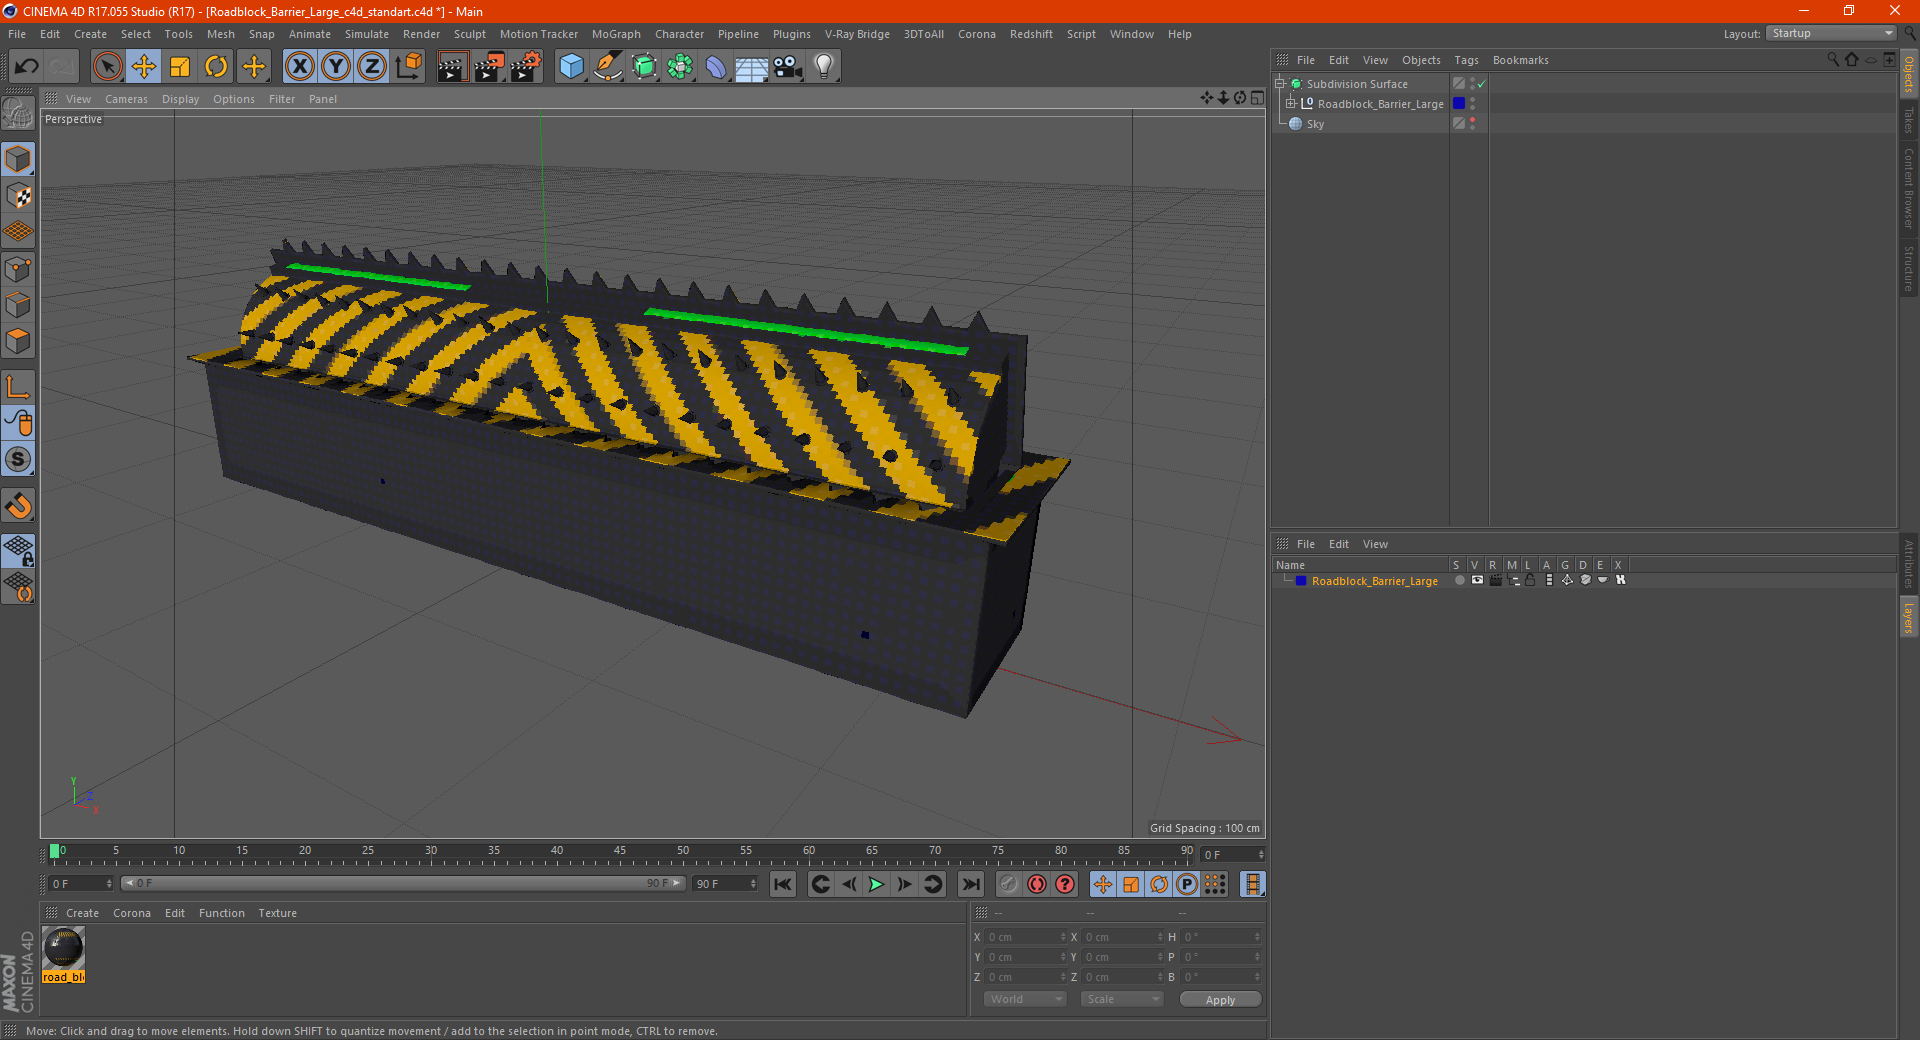
Task: Toggle View visibility eye for Roadblock_Barrier_Large layer
Action: (1477, 581)
